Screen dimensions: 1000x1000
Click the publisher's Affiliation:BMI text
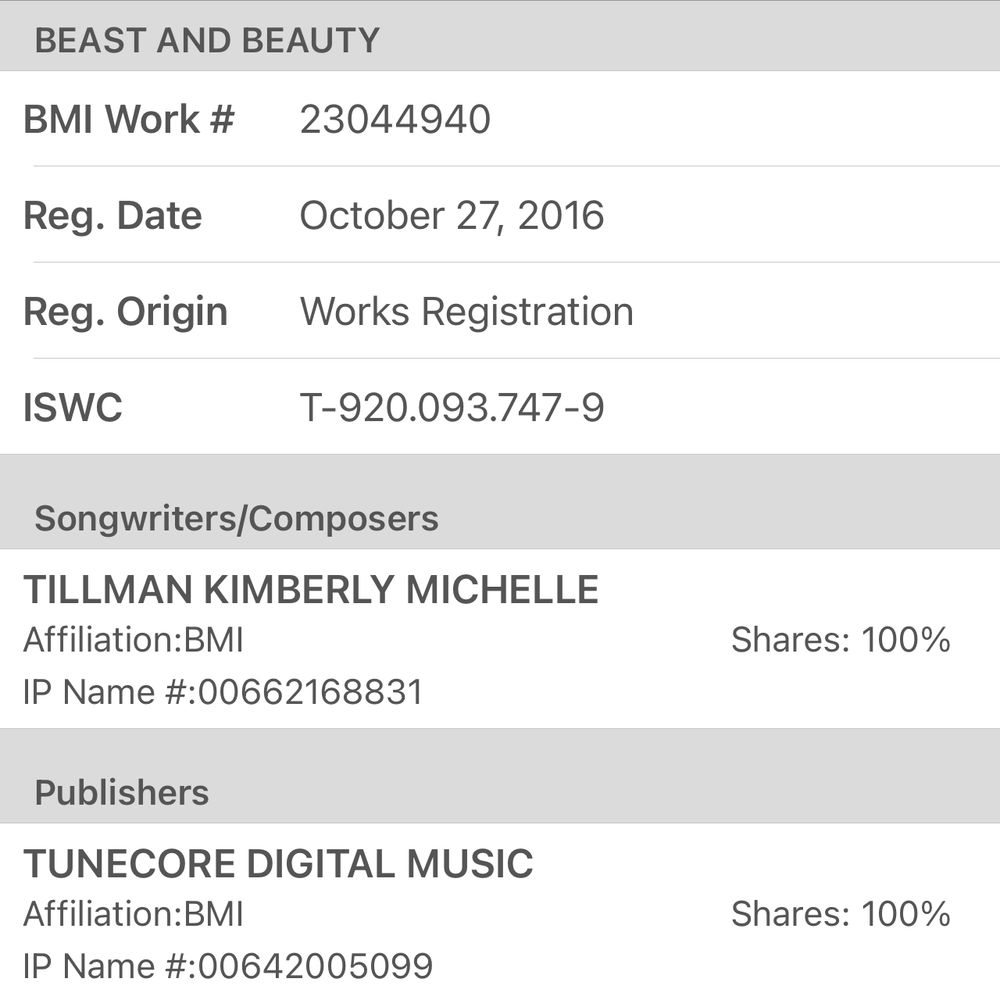[133, 914]
